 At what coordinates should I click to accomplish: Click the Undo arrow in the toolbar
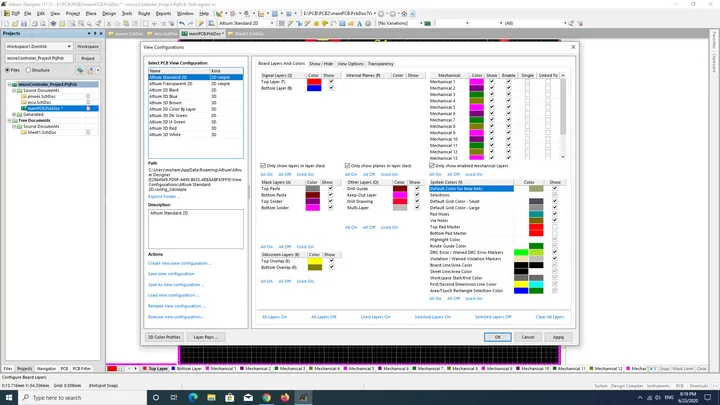[x=182, y=23]
